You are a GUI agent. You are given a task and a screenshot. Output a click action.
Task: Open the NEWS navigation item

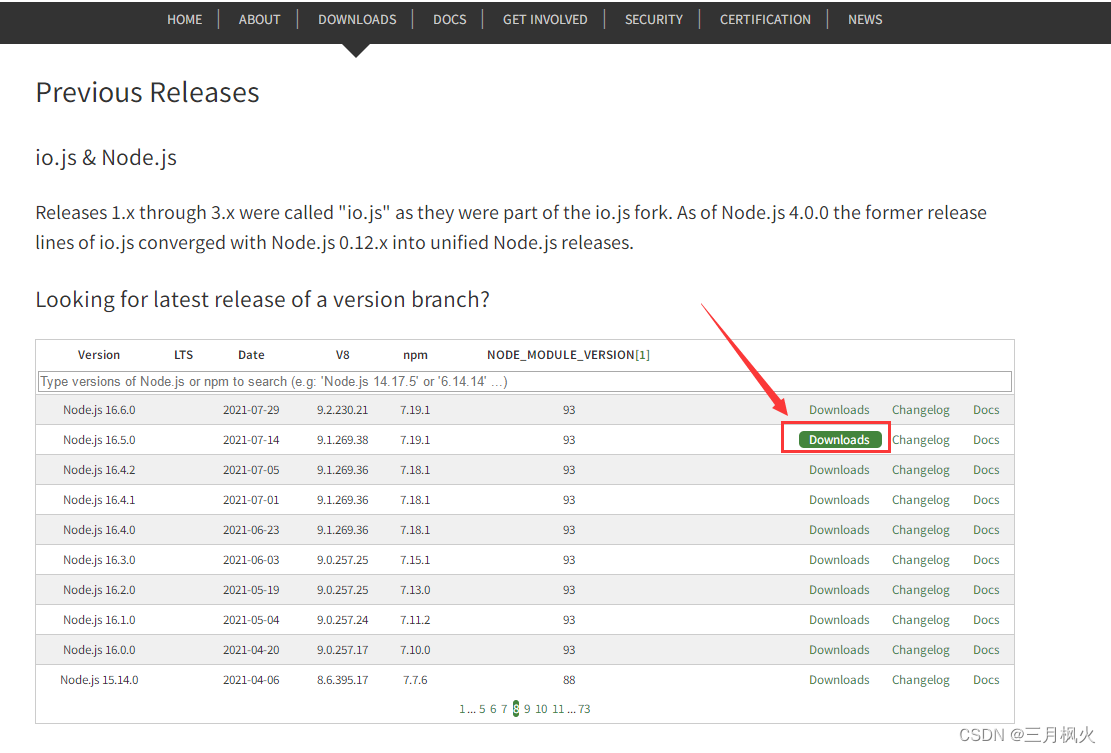[x=865, y=20]
